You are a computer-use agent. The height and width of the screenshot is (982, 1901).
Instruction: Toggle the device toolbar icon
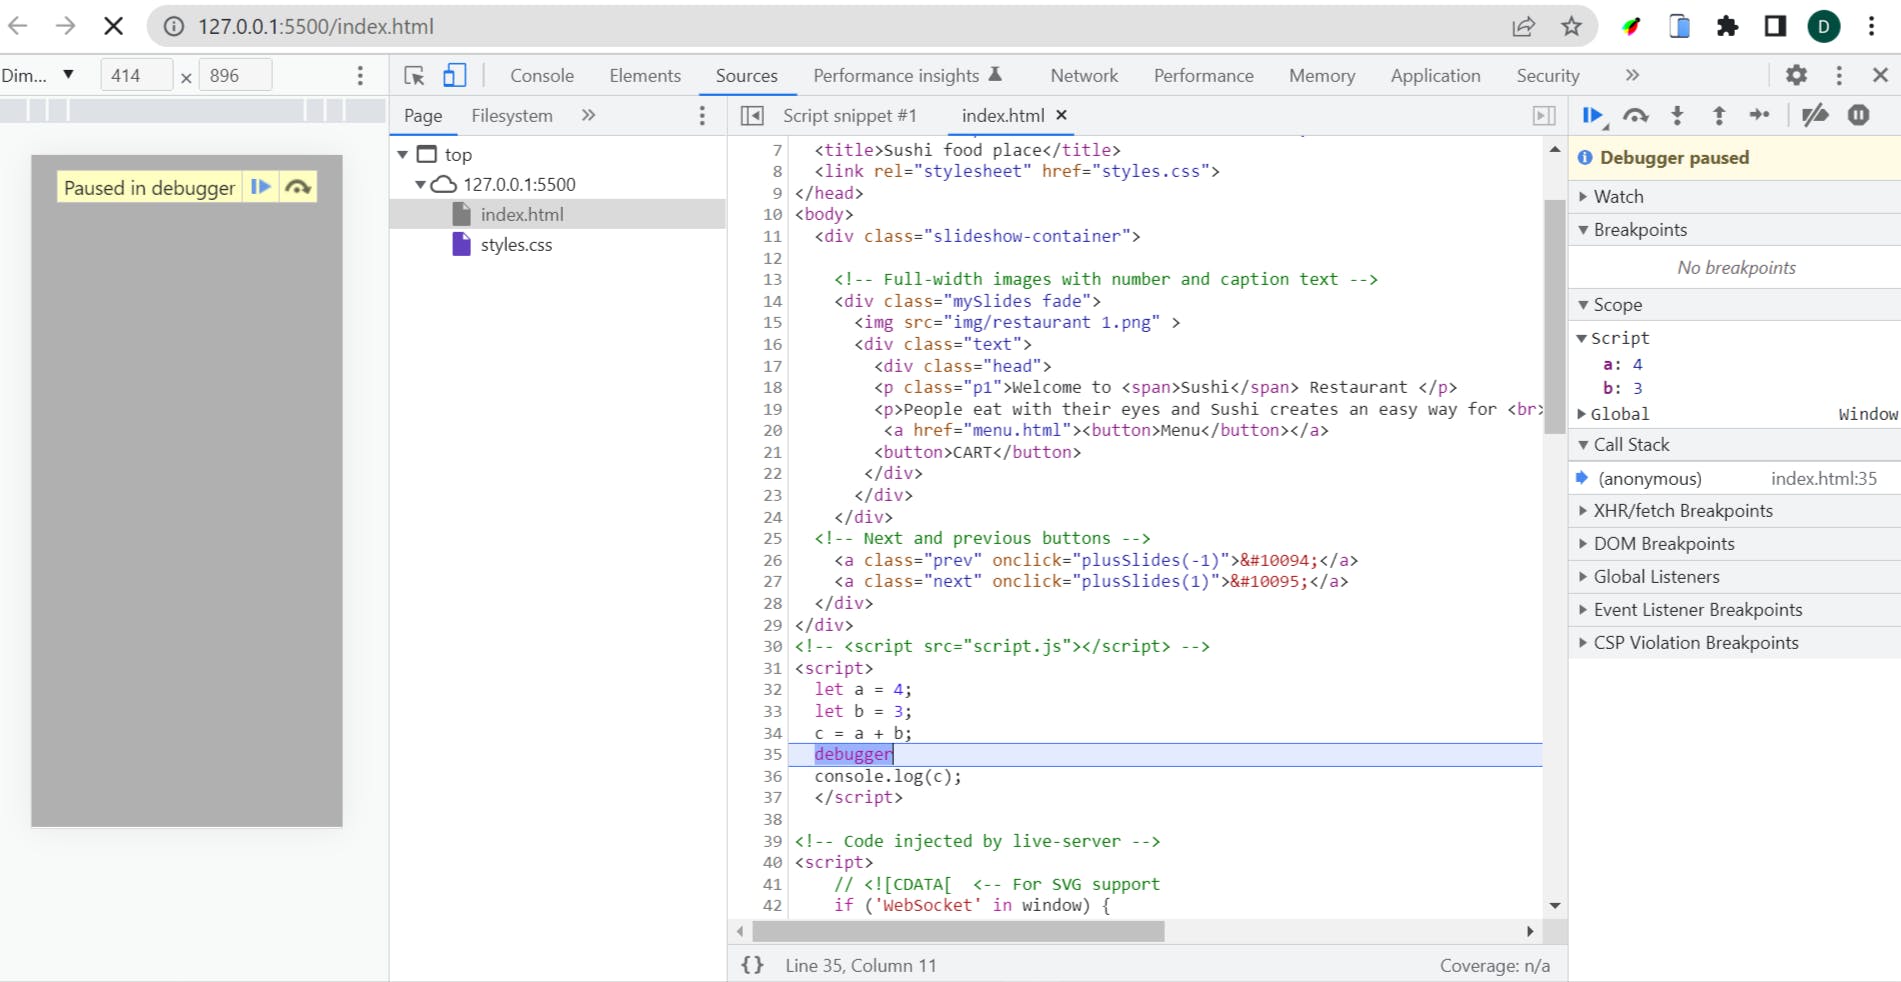[x=455, y=75]
